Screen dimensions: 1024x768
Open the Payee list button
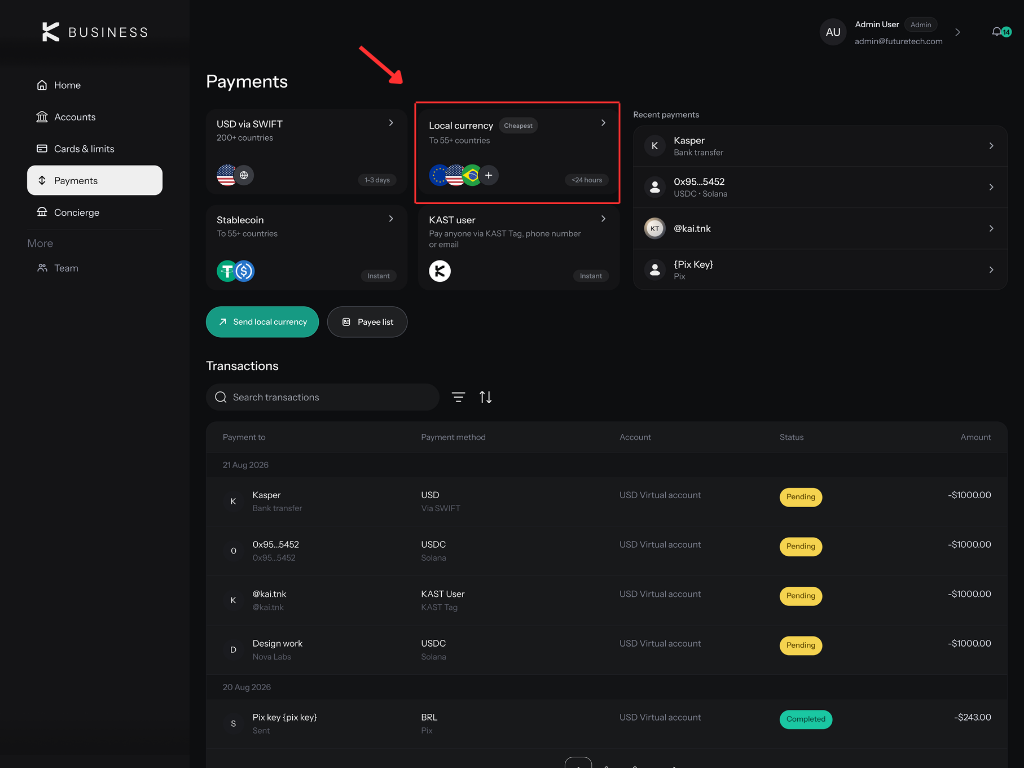pyautogui.click(x=367, y=322)
